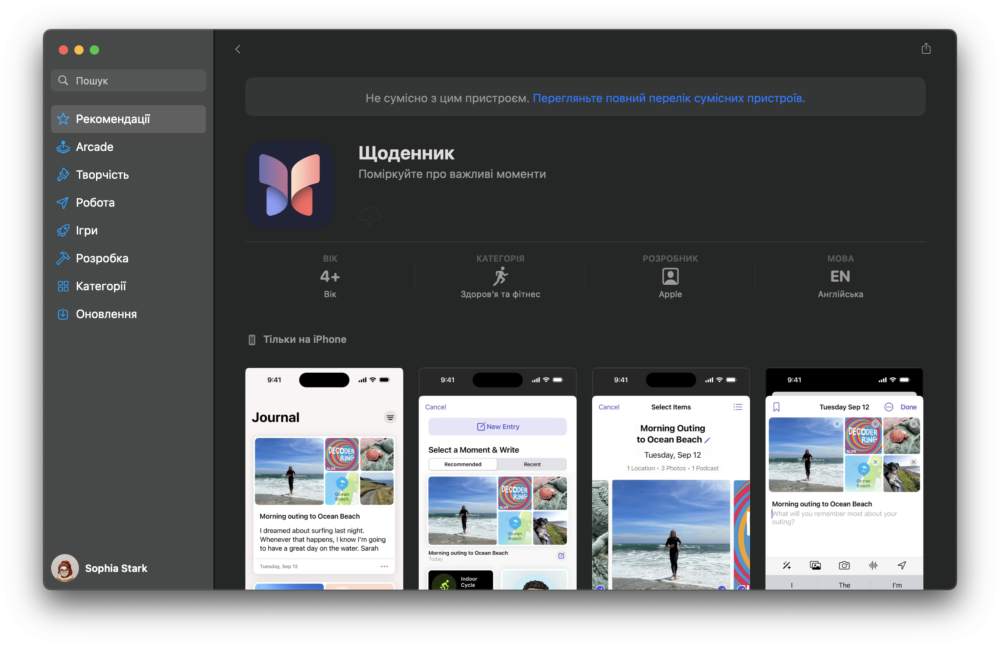
Task: Click the magnifier icon in the search field
Action: [x=63, y=80]
